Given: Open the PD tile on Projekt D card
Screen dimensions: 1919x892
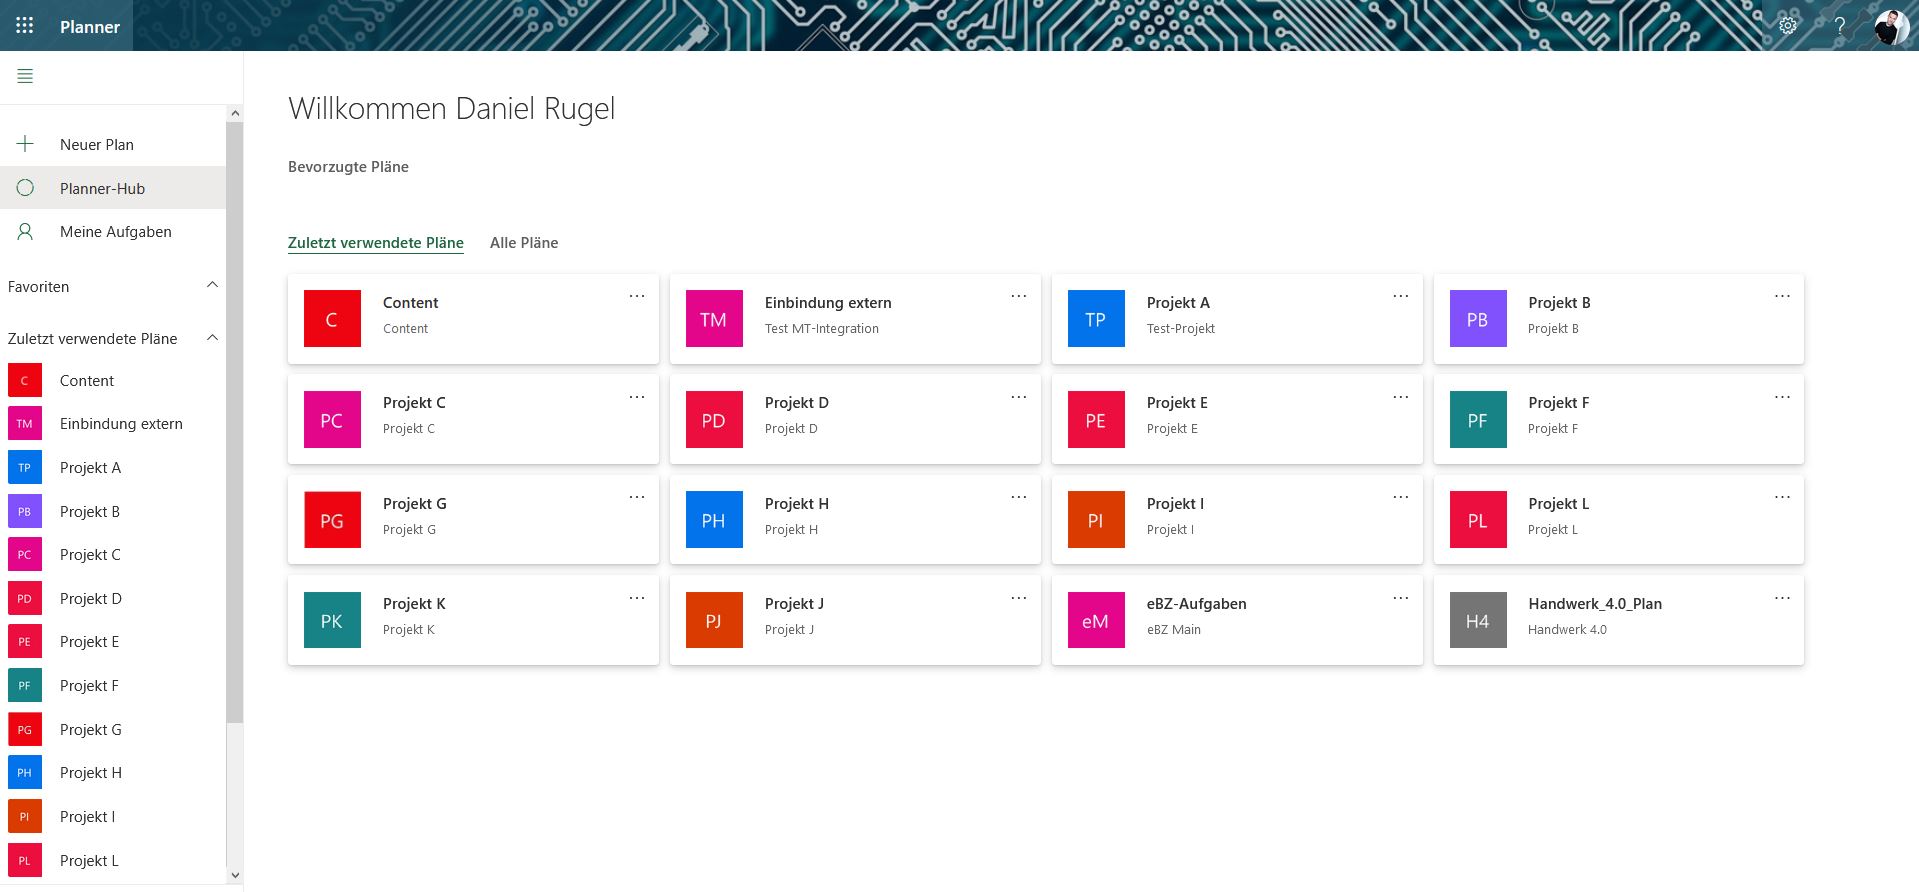Looking at the screenshot, I should [x=714, y=420].
